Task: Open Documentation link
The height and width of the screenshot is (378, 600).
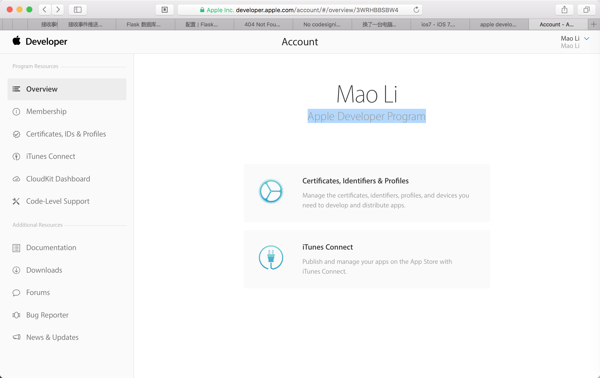Action: tap(51, 248)
